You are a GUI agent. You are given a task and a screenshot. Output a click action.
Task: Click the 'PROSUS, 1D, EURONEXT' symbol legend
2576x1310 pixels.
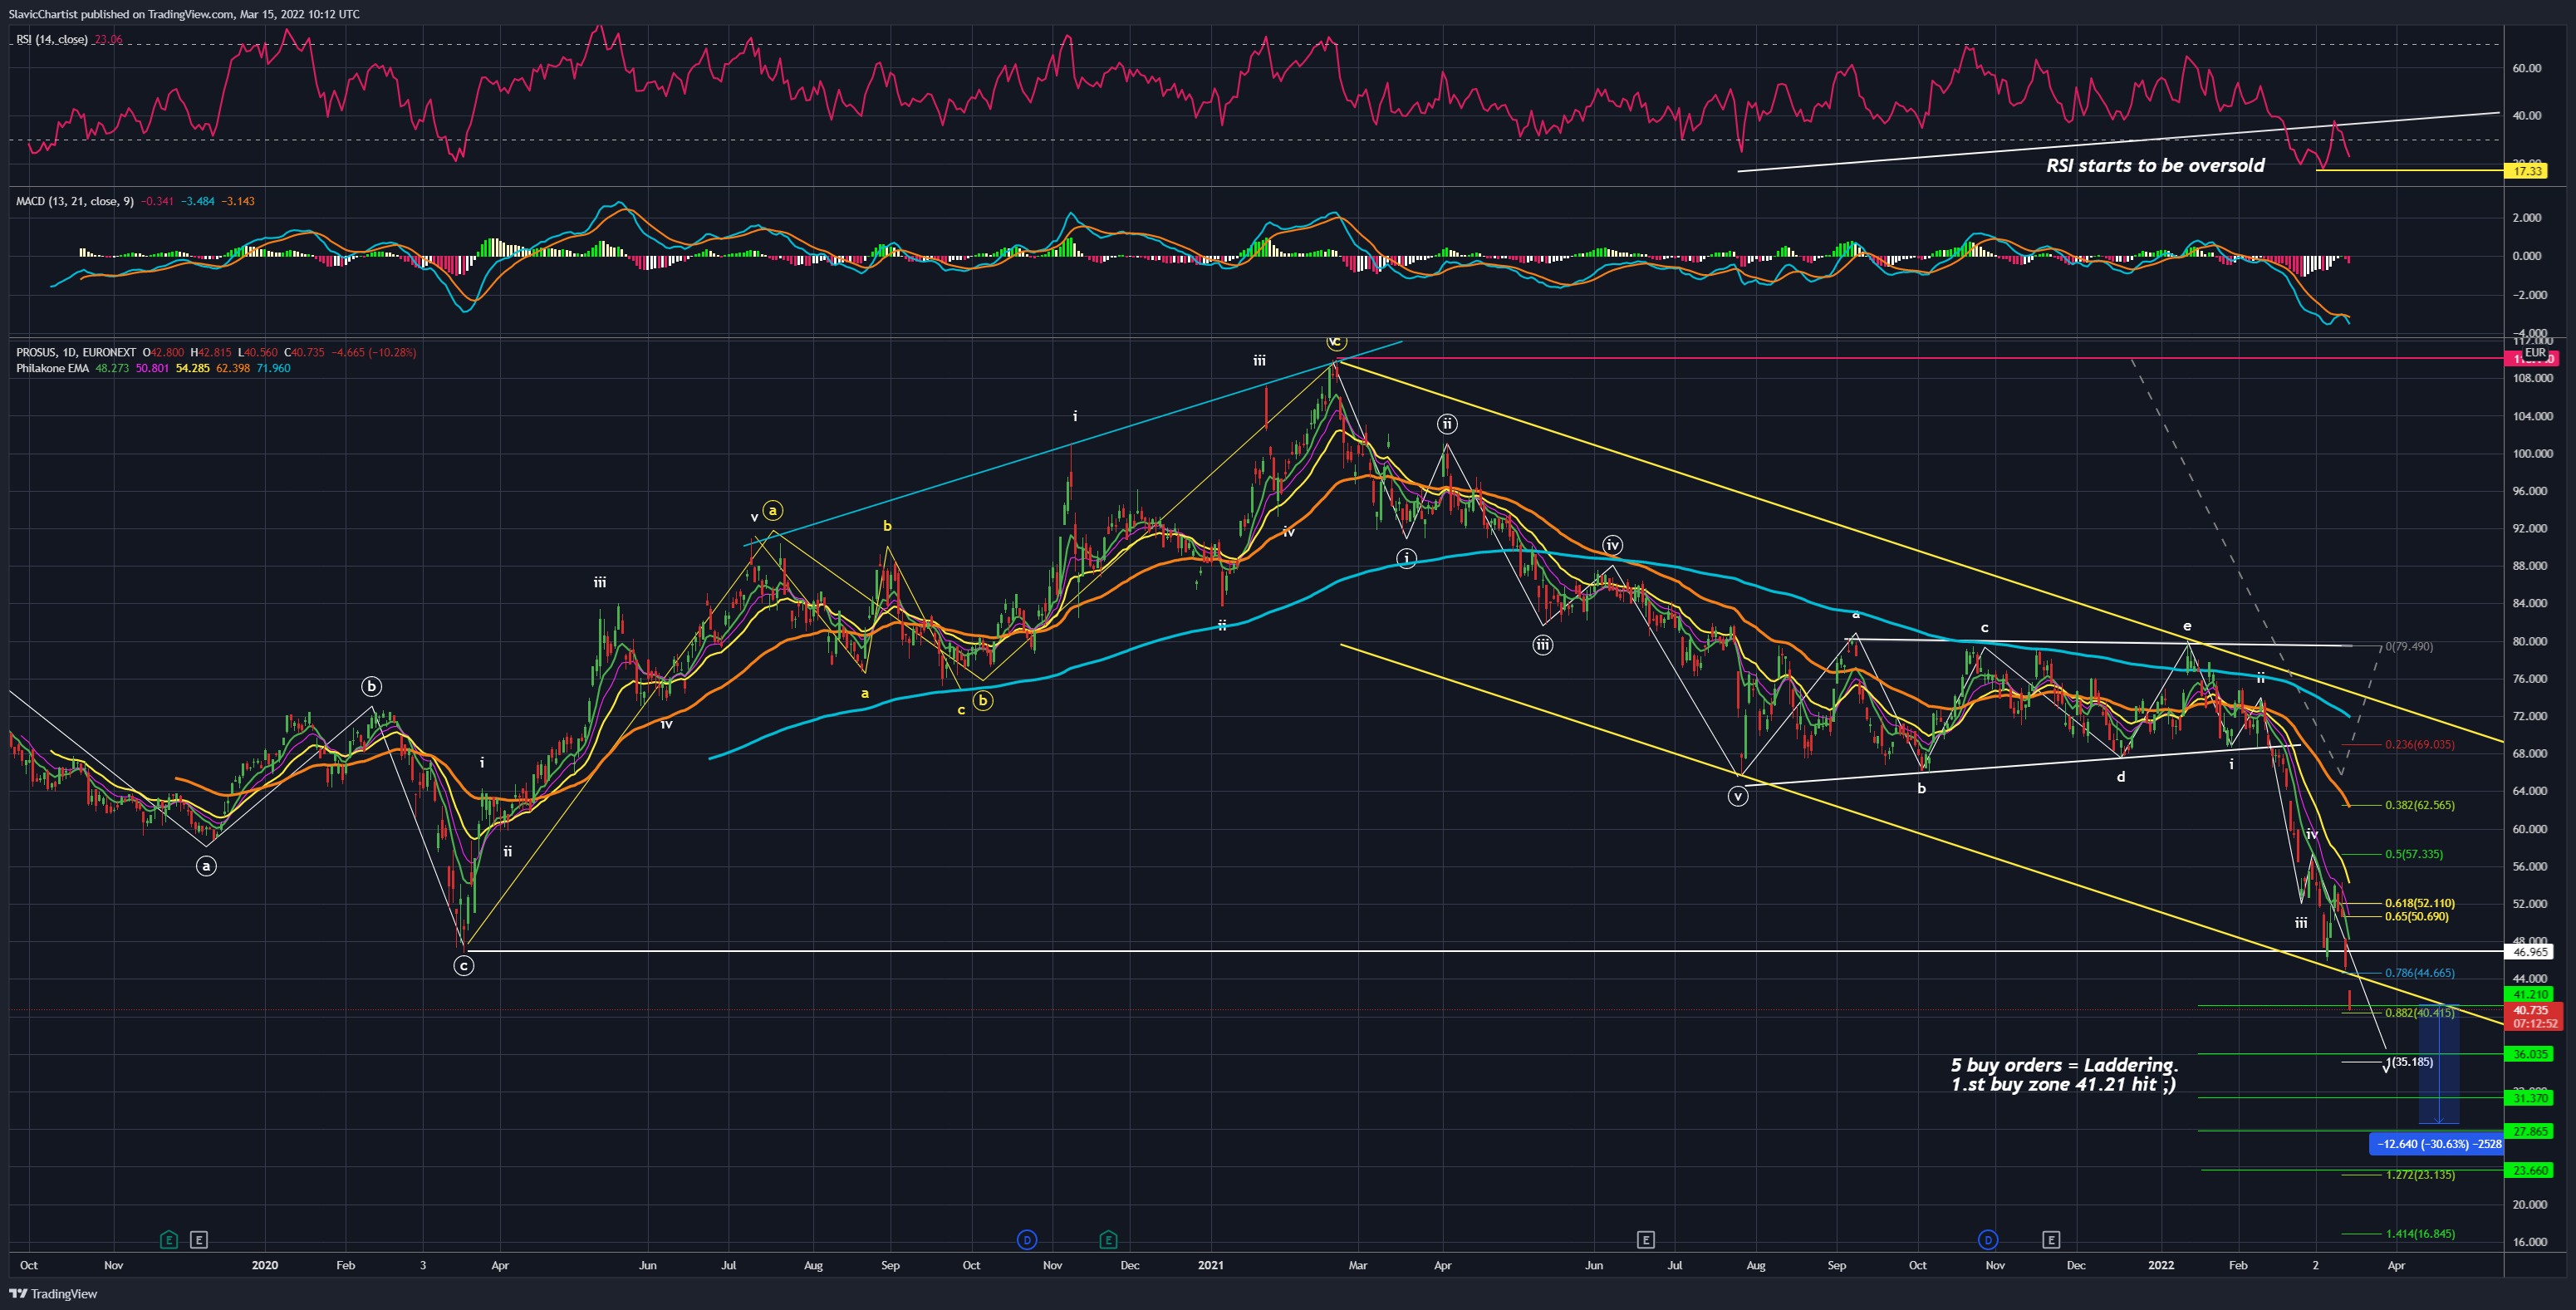click(x=76, y=352)
